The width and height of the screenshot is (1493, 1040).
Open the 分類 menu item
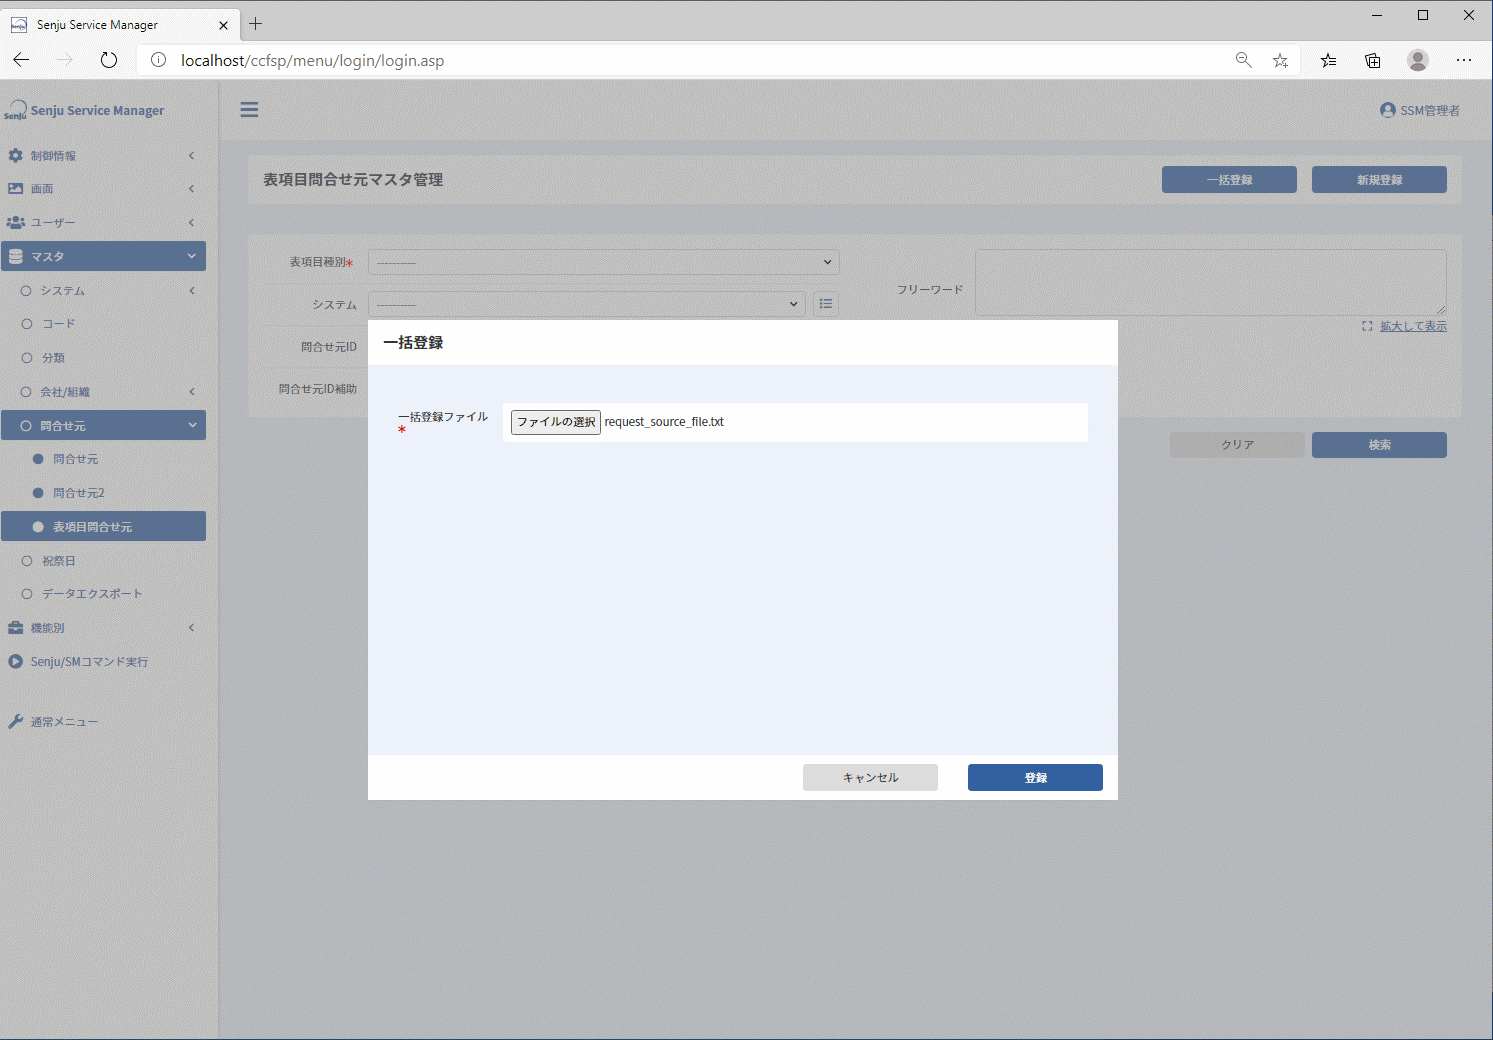(x=53, y=358)
